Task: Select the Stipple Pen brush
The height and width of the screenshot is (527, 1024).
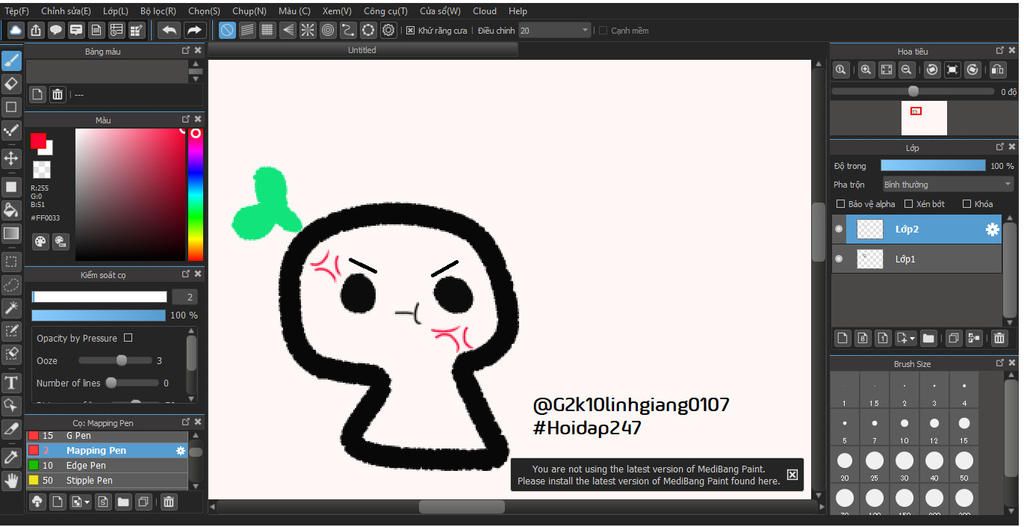Action: pyautogui.click(x=107, y=481)
